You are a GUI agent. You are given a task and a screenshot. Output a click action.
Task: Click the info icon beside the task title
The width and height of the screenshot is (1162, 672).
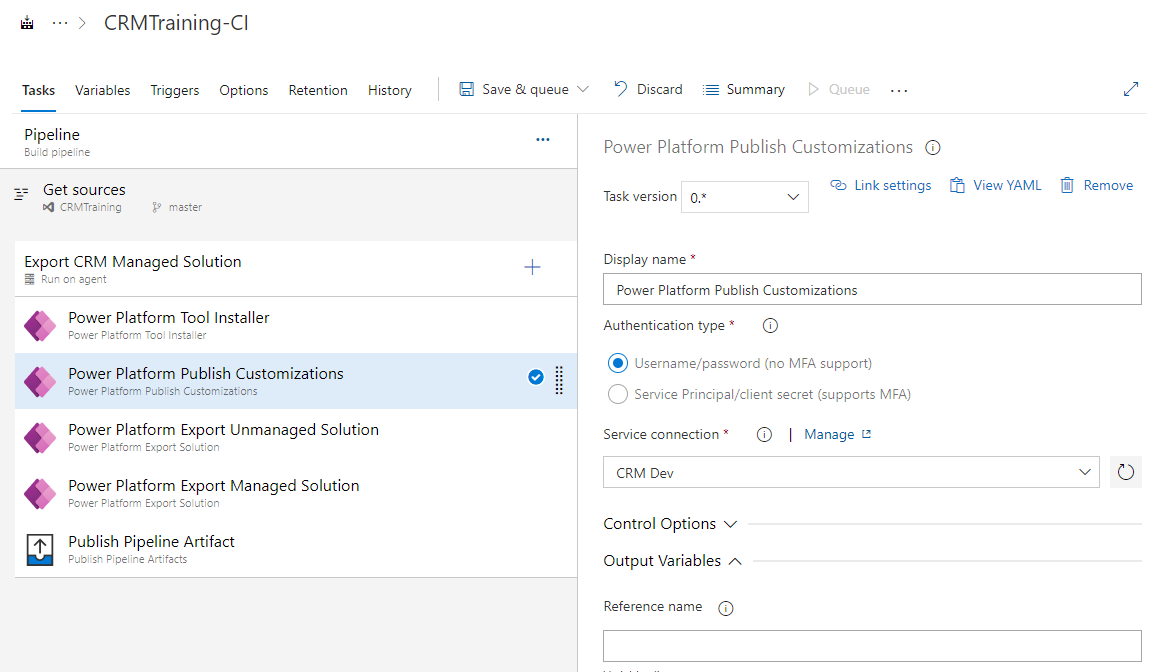[933, 147]
